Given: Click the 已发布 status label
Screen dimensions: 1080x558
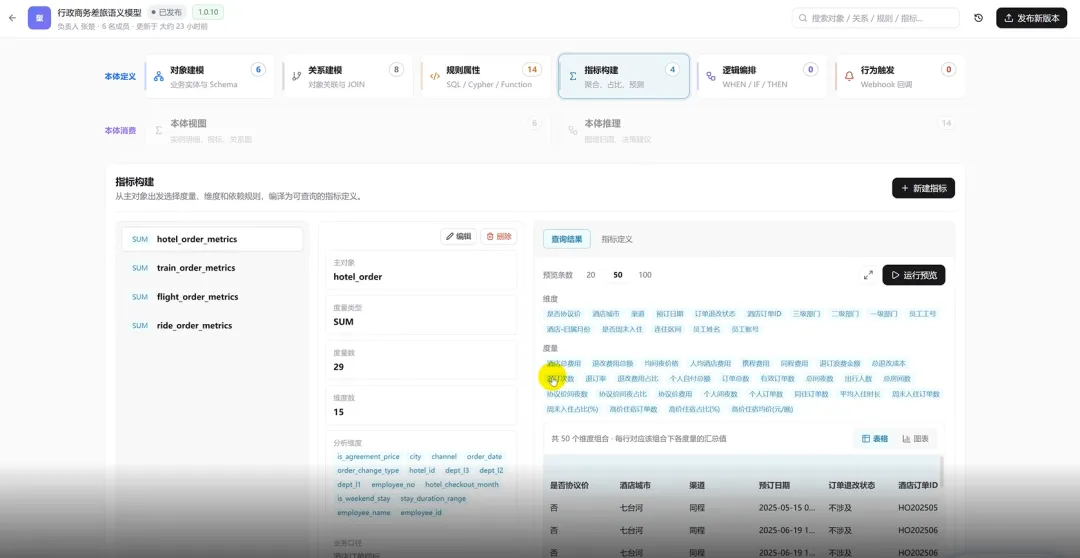Looking at the screenshot, I should [166, 12].
